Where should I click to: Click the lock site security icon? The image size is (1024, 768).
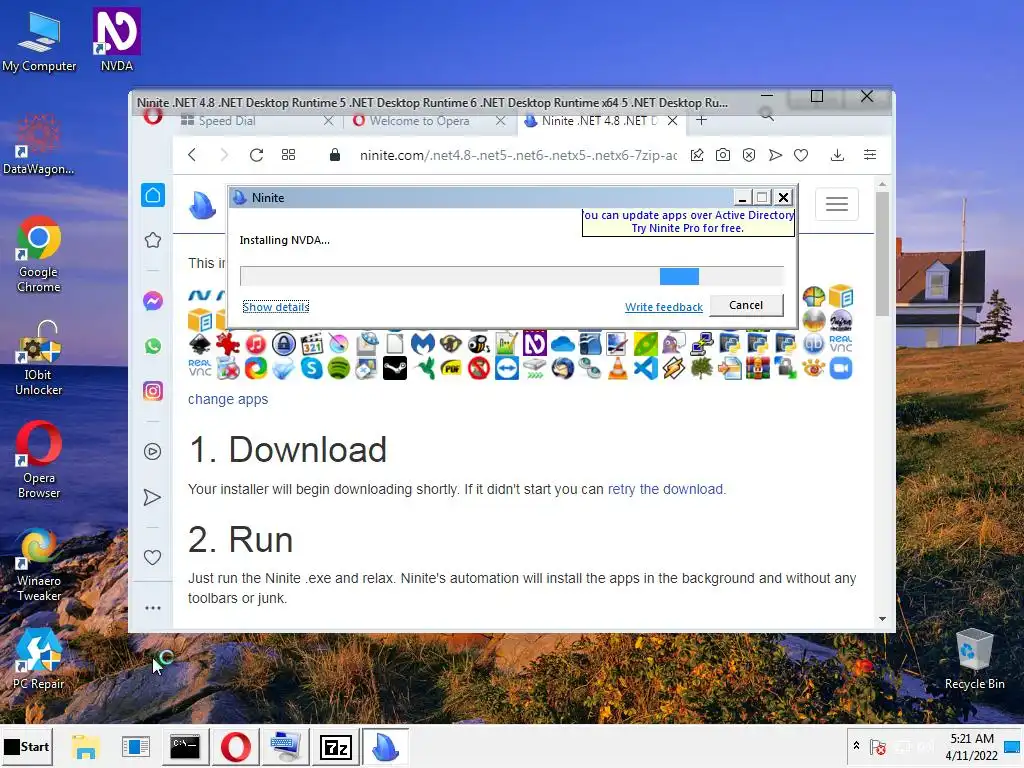click(335, 155)
